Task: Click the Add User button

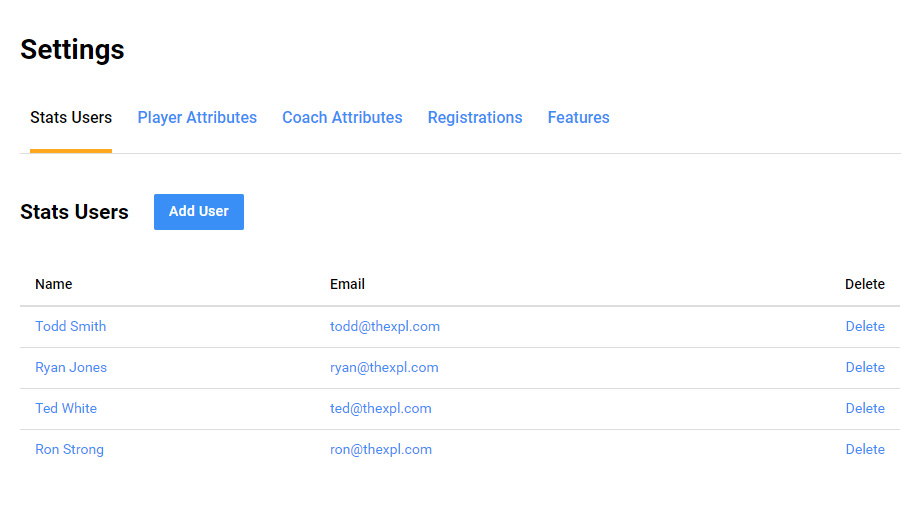Action: pos(199,212)
